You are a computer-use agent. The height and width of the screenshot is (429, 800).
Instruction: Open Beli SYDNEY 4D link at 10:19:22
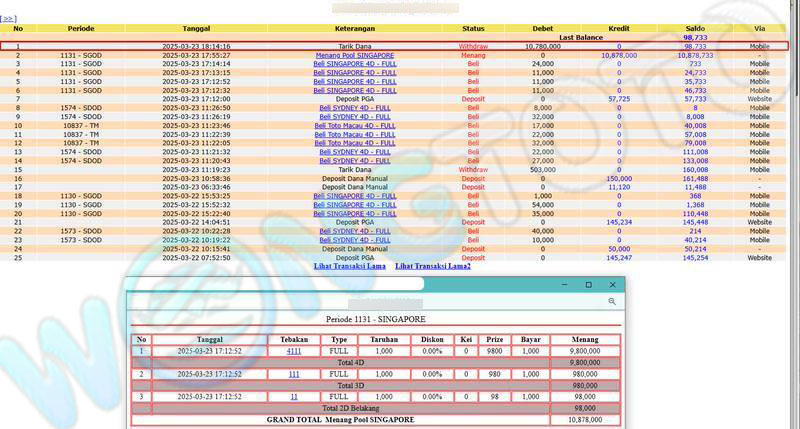point(355,240)
